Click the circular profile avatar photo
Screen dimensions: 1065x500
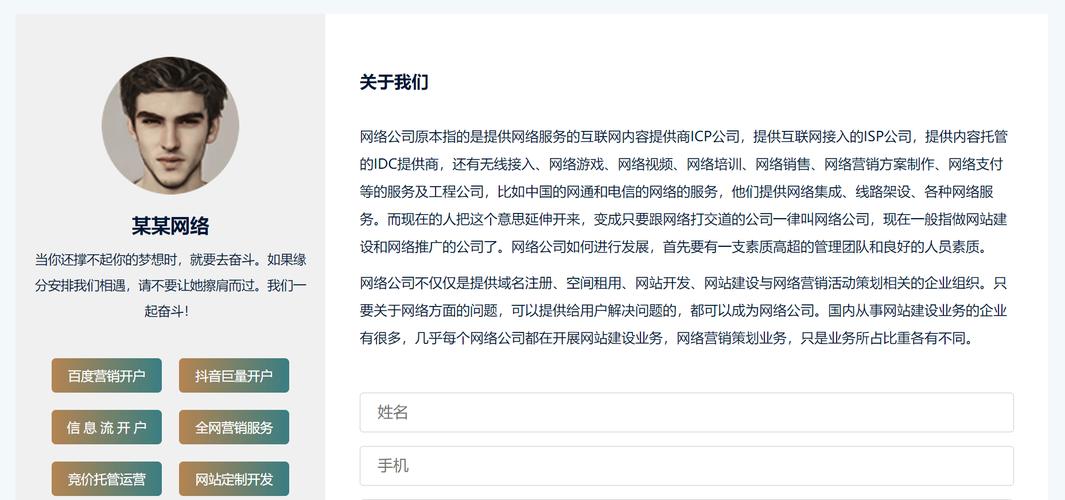pos(170,126)
